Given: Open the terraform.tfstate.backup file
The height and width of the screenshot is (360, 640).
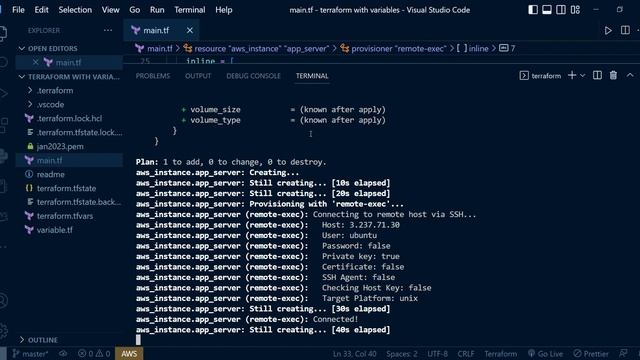Looking at the screenshot, I should pyautogui.click(x=79, y=202).
